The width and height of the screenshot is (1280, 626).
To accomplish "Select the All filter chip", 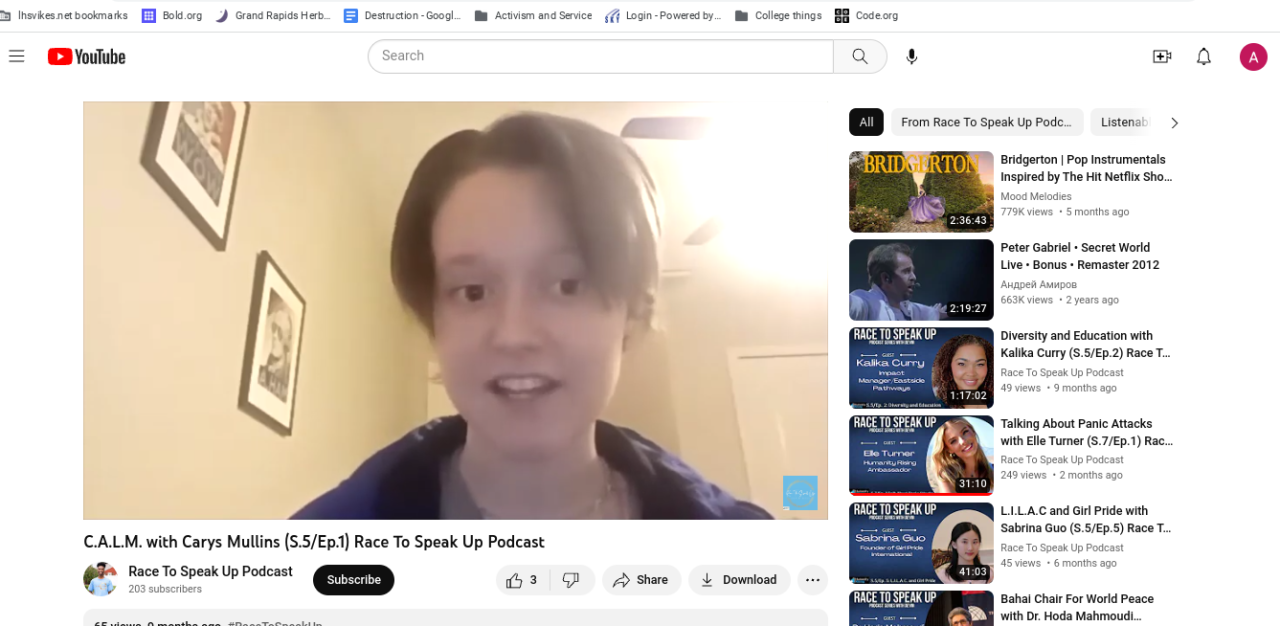I will pyautogui.click(x=866, y=122).
